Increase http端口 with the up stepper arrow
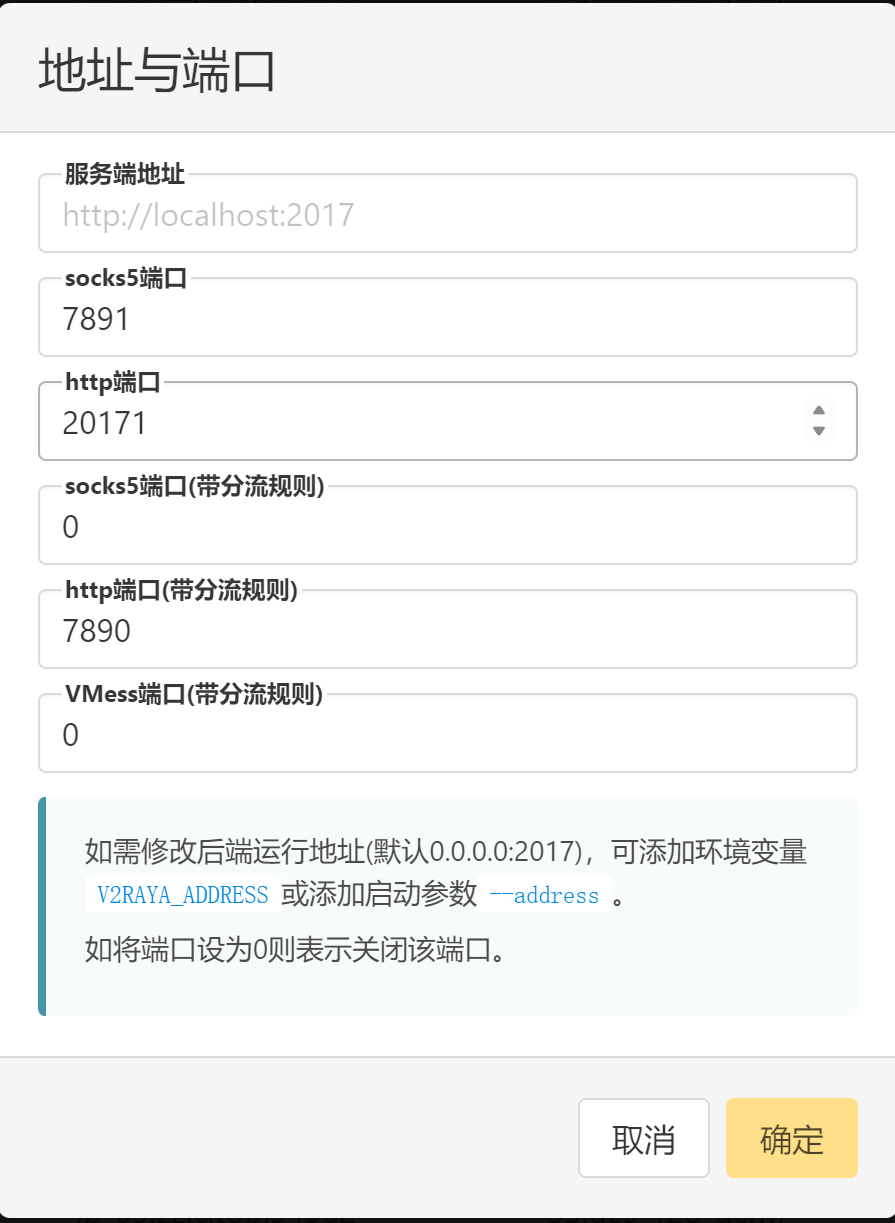 pos(819,410)
